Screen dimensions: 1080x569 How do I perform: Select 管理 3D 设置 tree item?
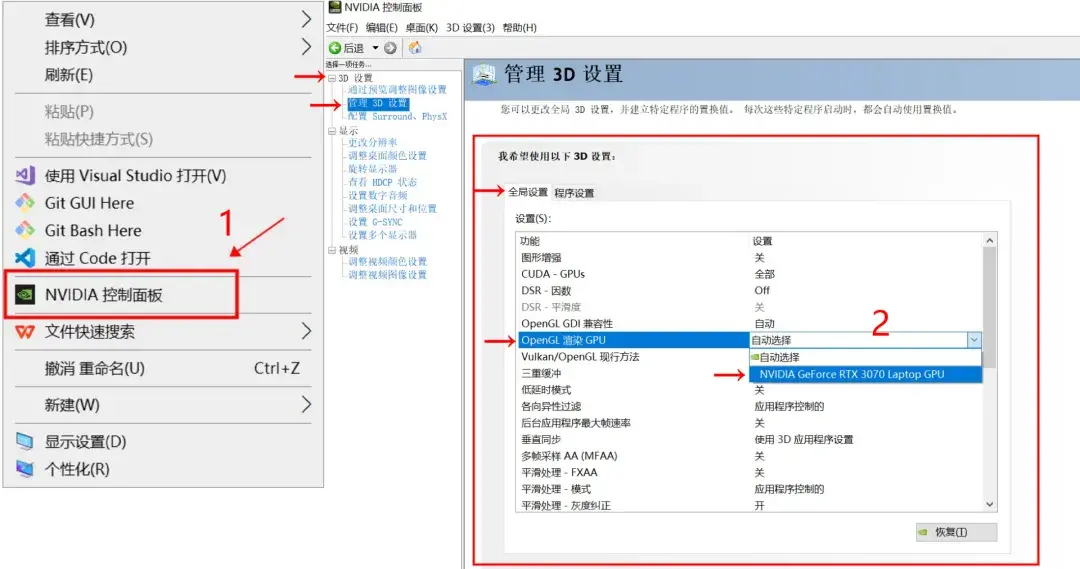coord(377,103)
